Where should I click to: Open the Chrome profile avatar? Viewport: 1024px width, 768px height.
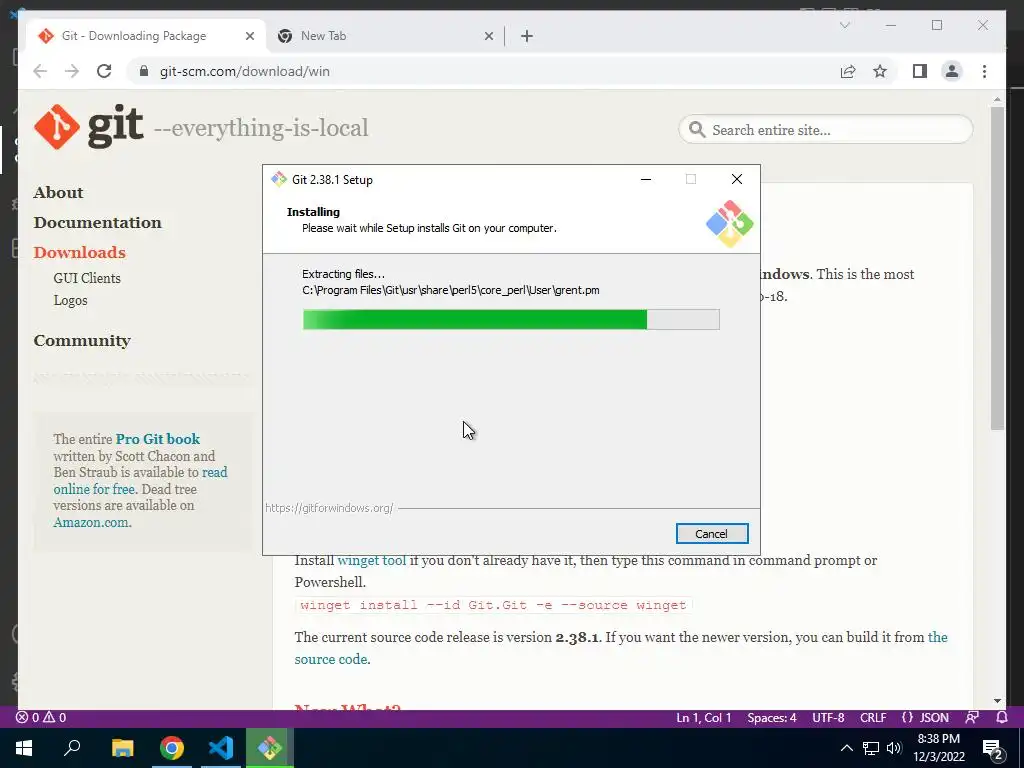tap(952, 71)
